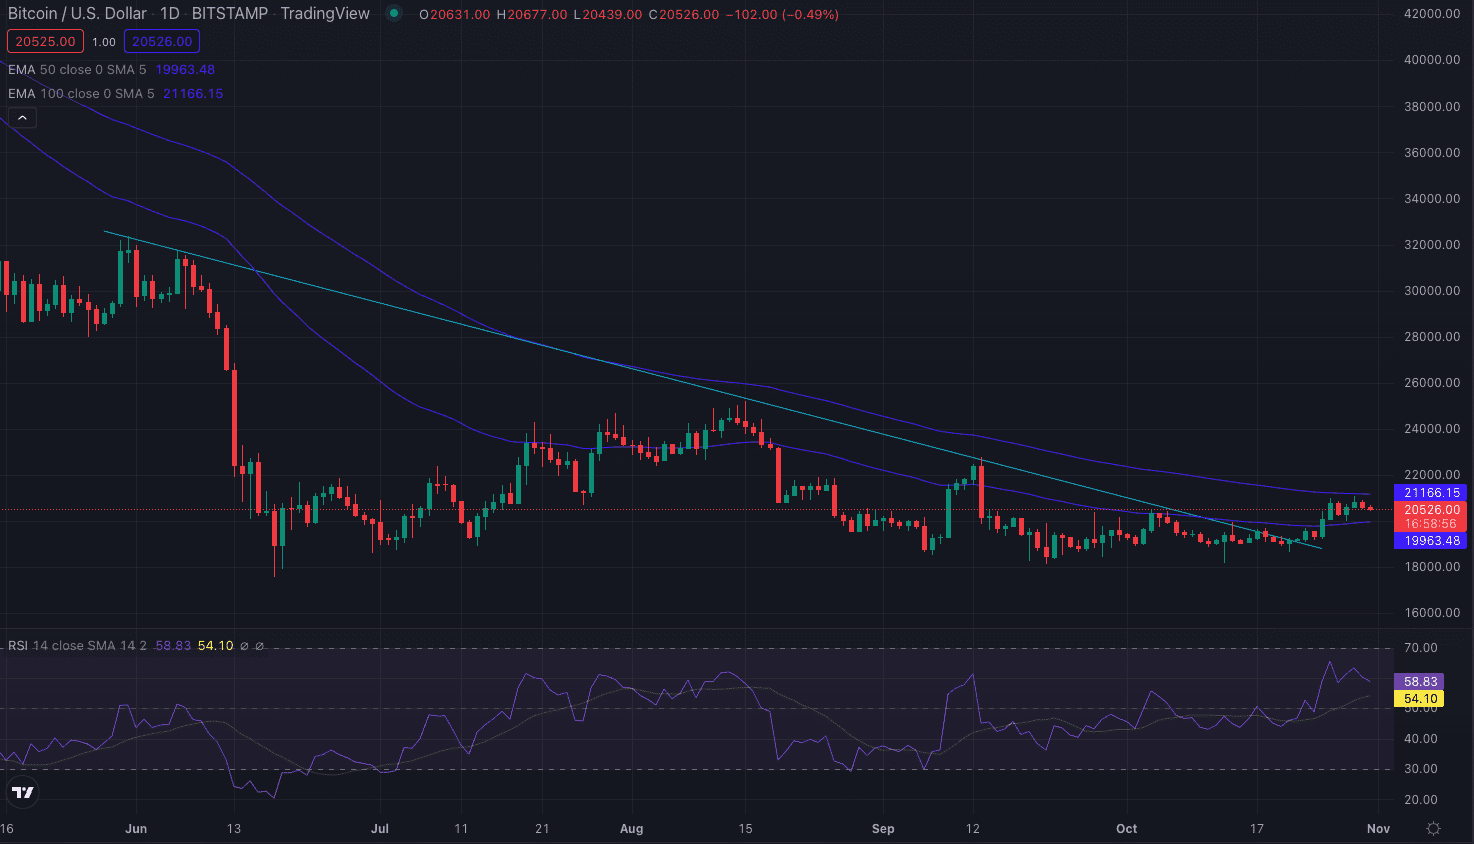This screenshot has height=844, width=1474.
Task: Collapse the indicator legend with chevron
Action: 22,118
